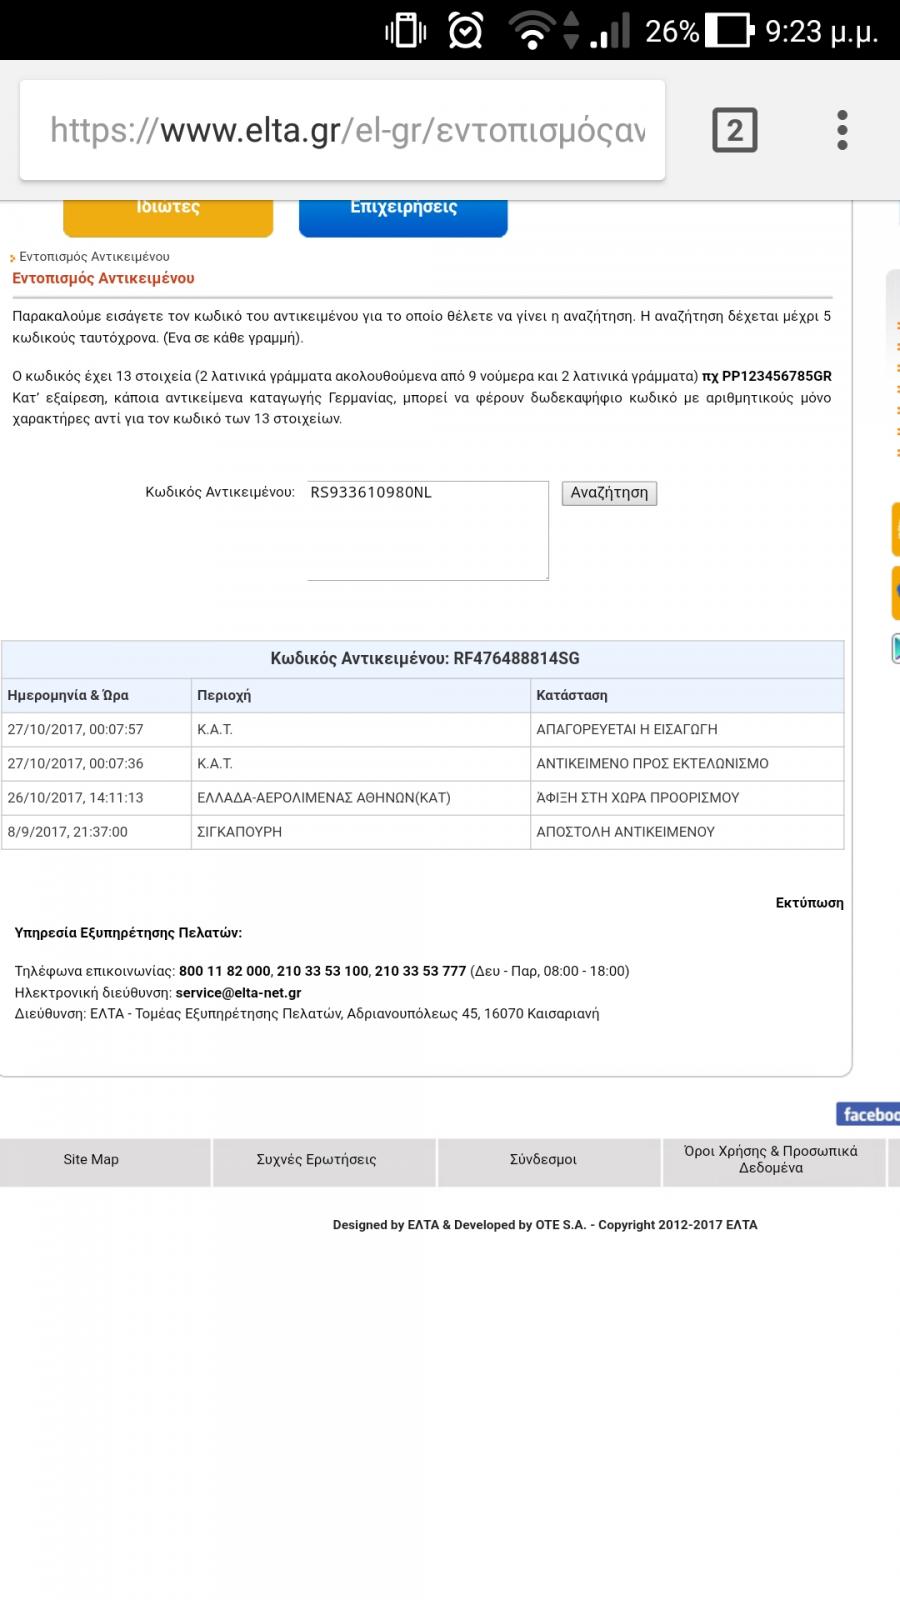900x1600 pixels.
Task: Tap the Υπηρεσία Εξυπηρέτησης Πελατών heading
Action: tap(128, 932)
